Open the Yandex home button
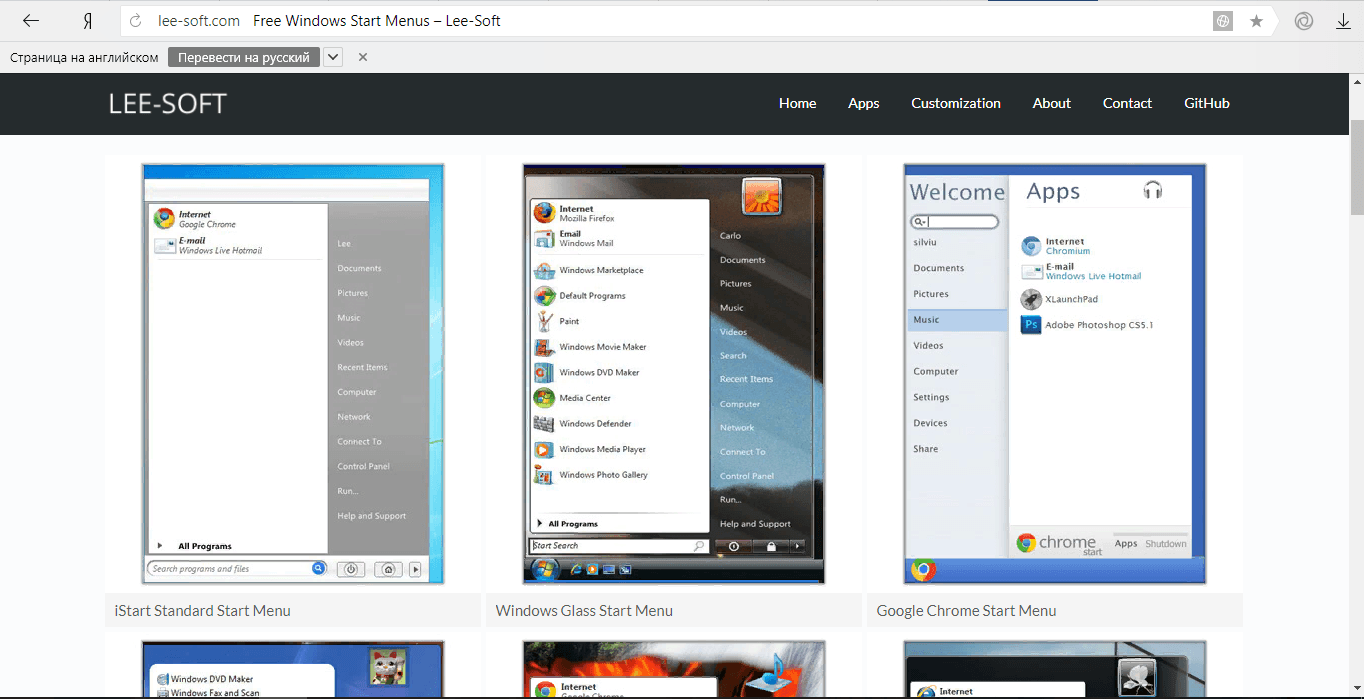The width and height of the screenshot is (1364, 699). click(x=88, y=20)
